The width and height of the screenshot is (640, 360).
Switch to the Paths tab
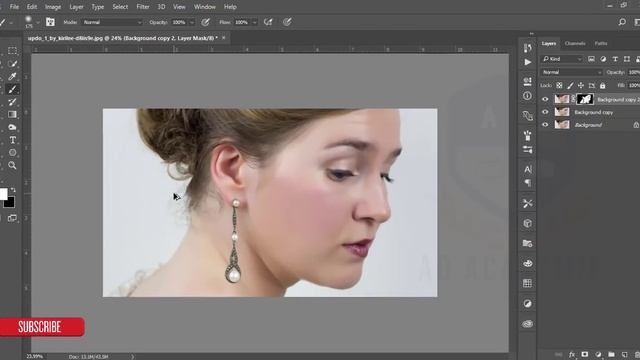click(601, 43)
